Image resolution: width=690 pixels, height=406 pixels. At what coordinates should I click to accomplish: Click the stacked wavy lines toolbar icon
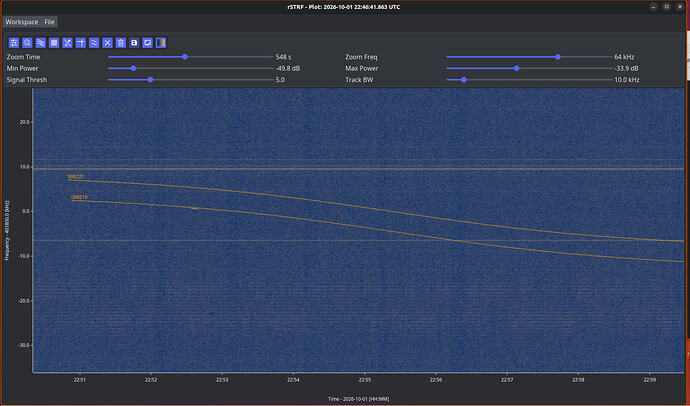click(40, 43)
